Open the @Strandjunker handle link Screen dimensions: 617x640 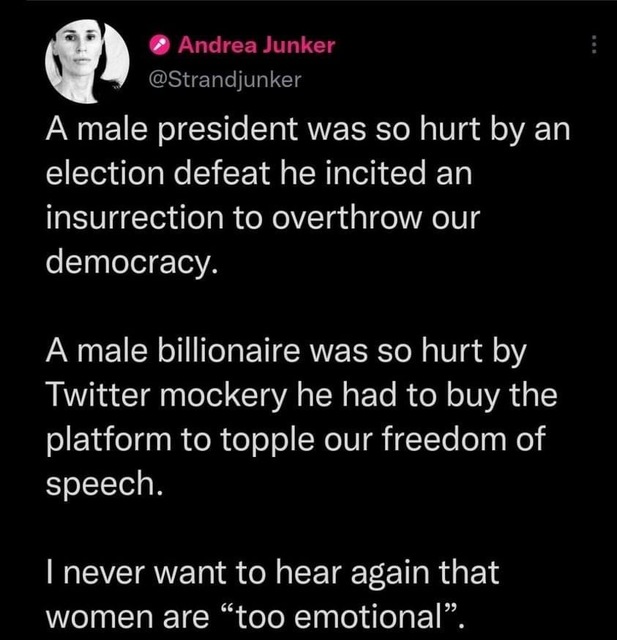coord(224,79)
